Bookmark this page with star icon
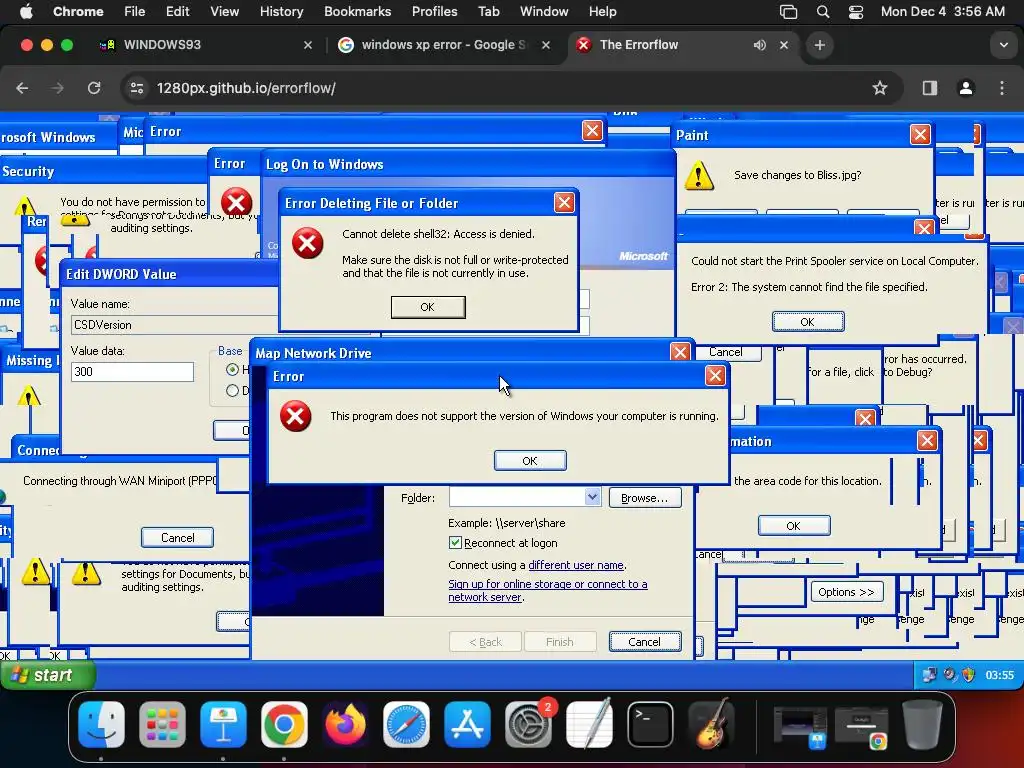 (x=880, y=88)
